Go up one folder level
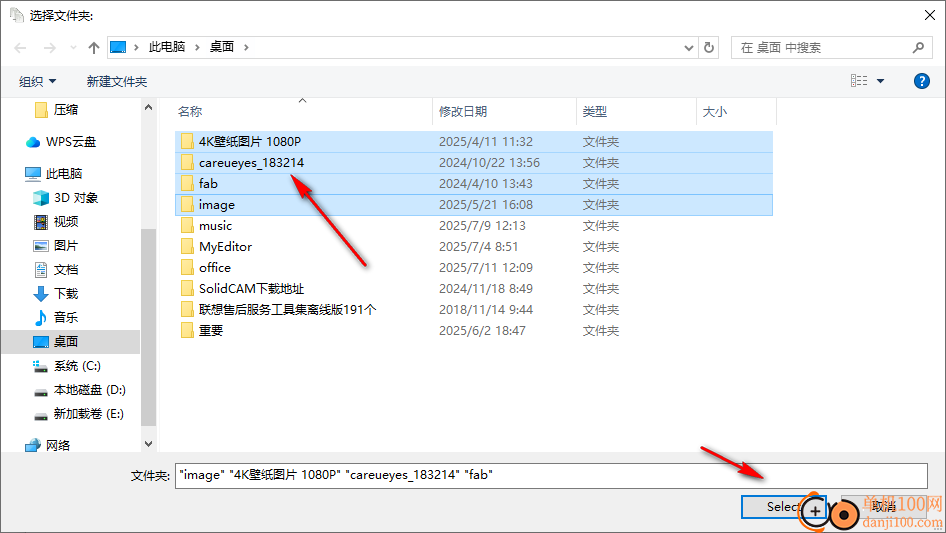 [x=94, y=48]
